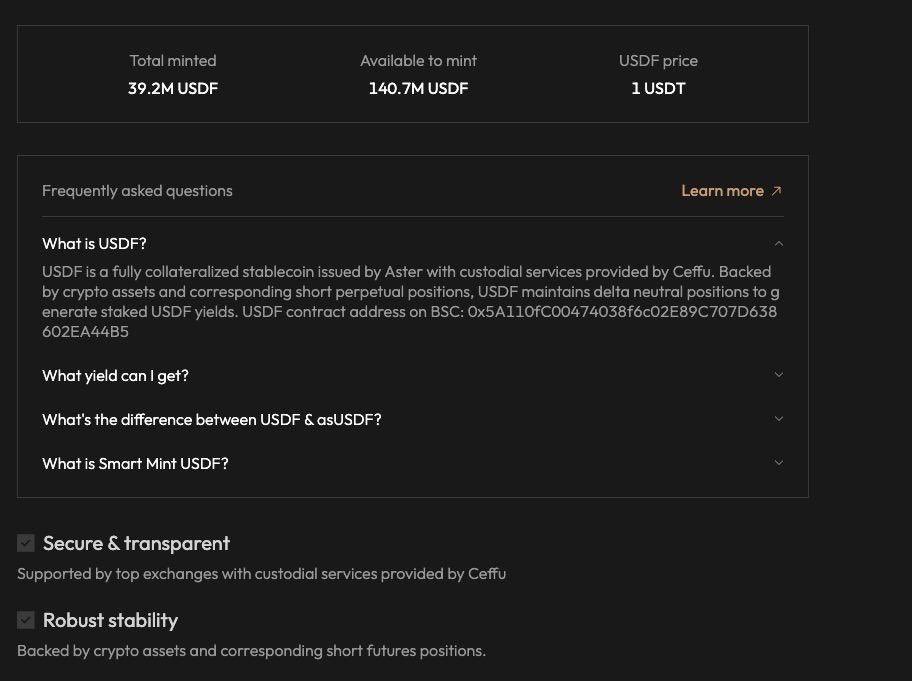Click the chevron on the asUSDF difference question
Screen dimensions: 912x681
[x=779, y=419]
